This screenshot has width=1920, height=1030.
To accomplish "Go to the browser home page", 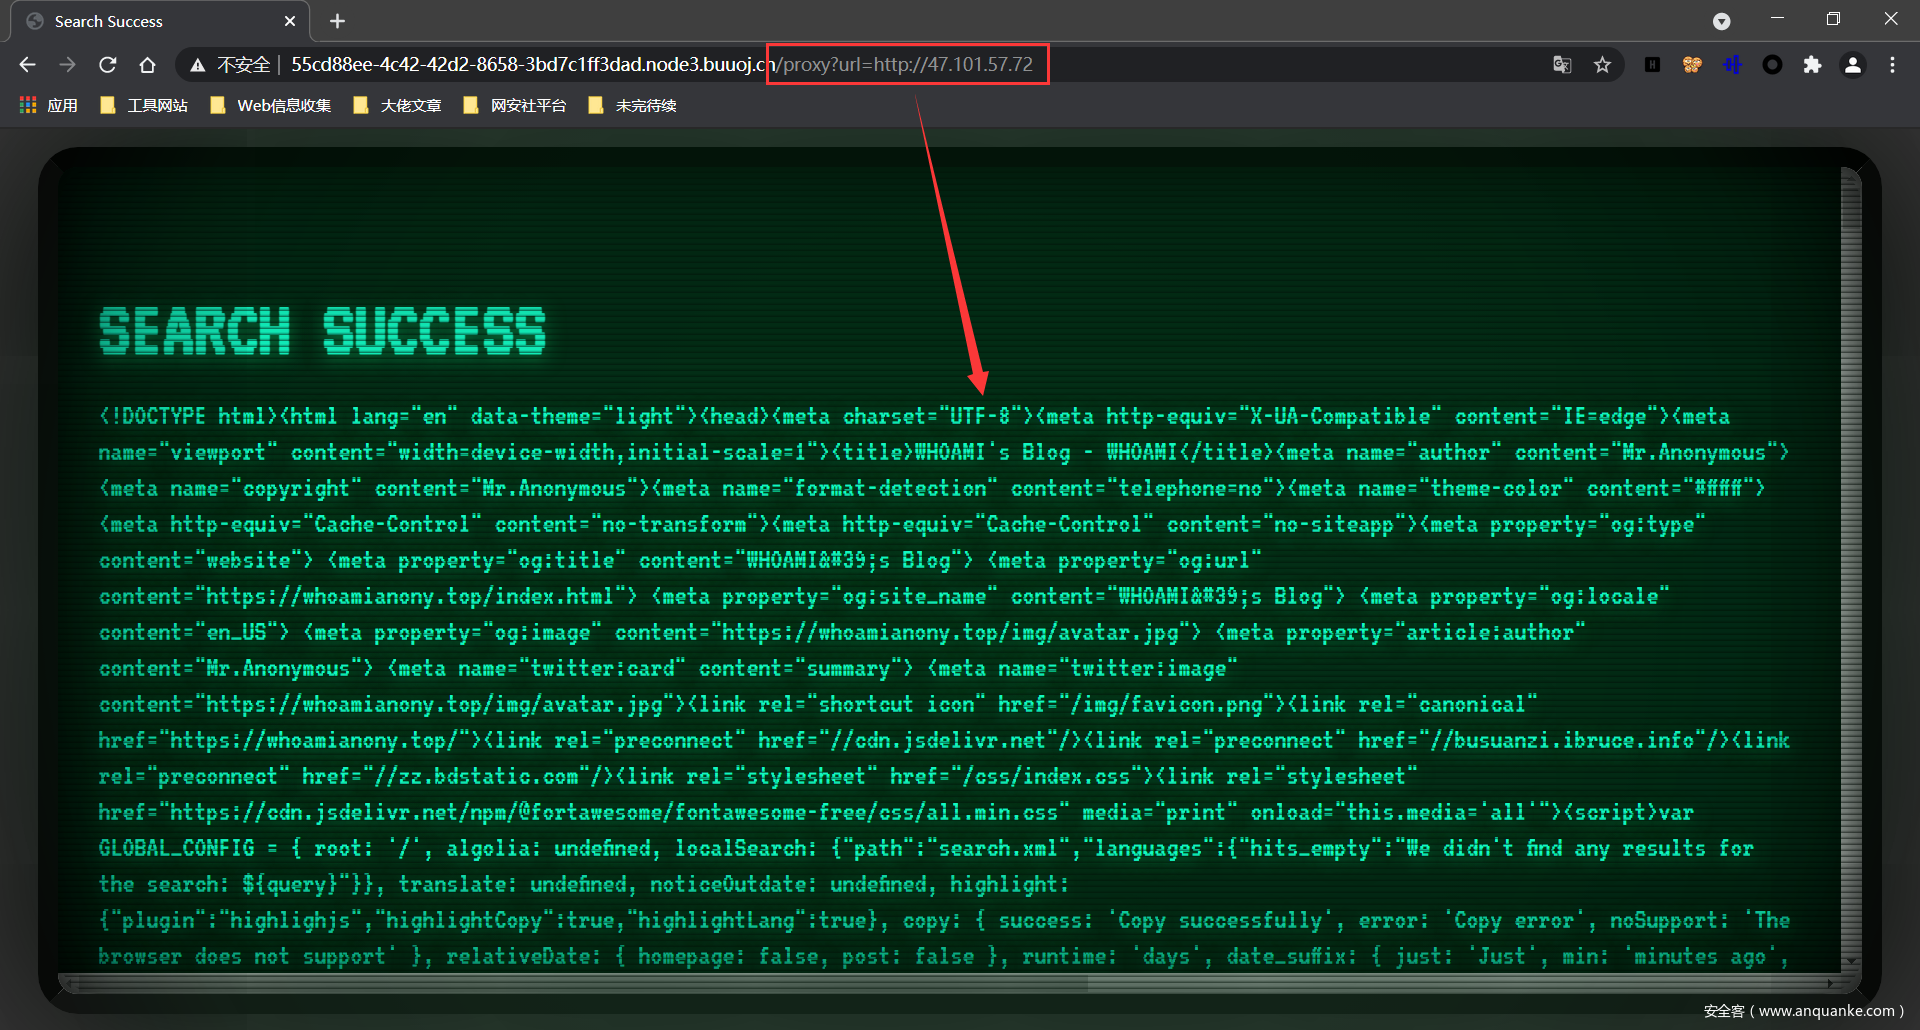I will [x=147, y=65].
